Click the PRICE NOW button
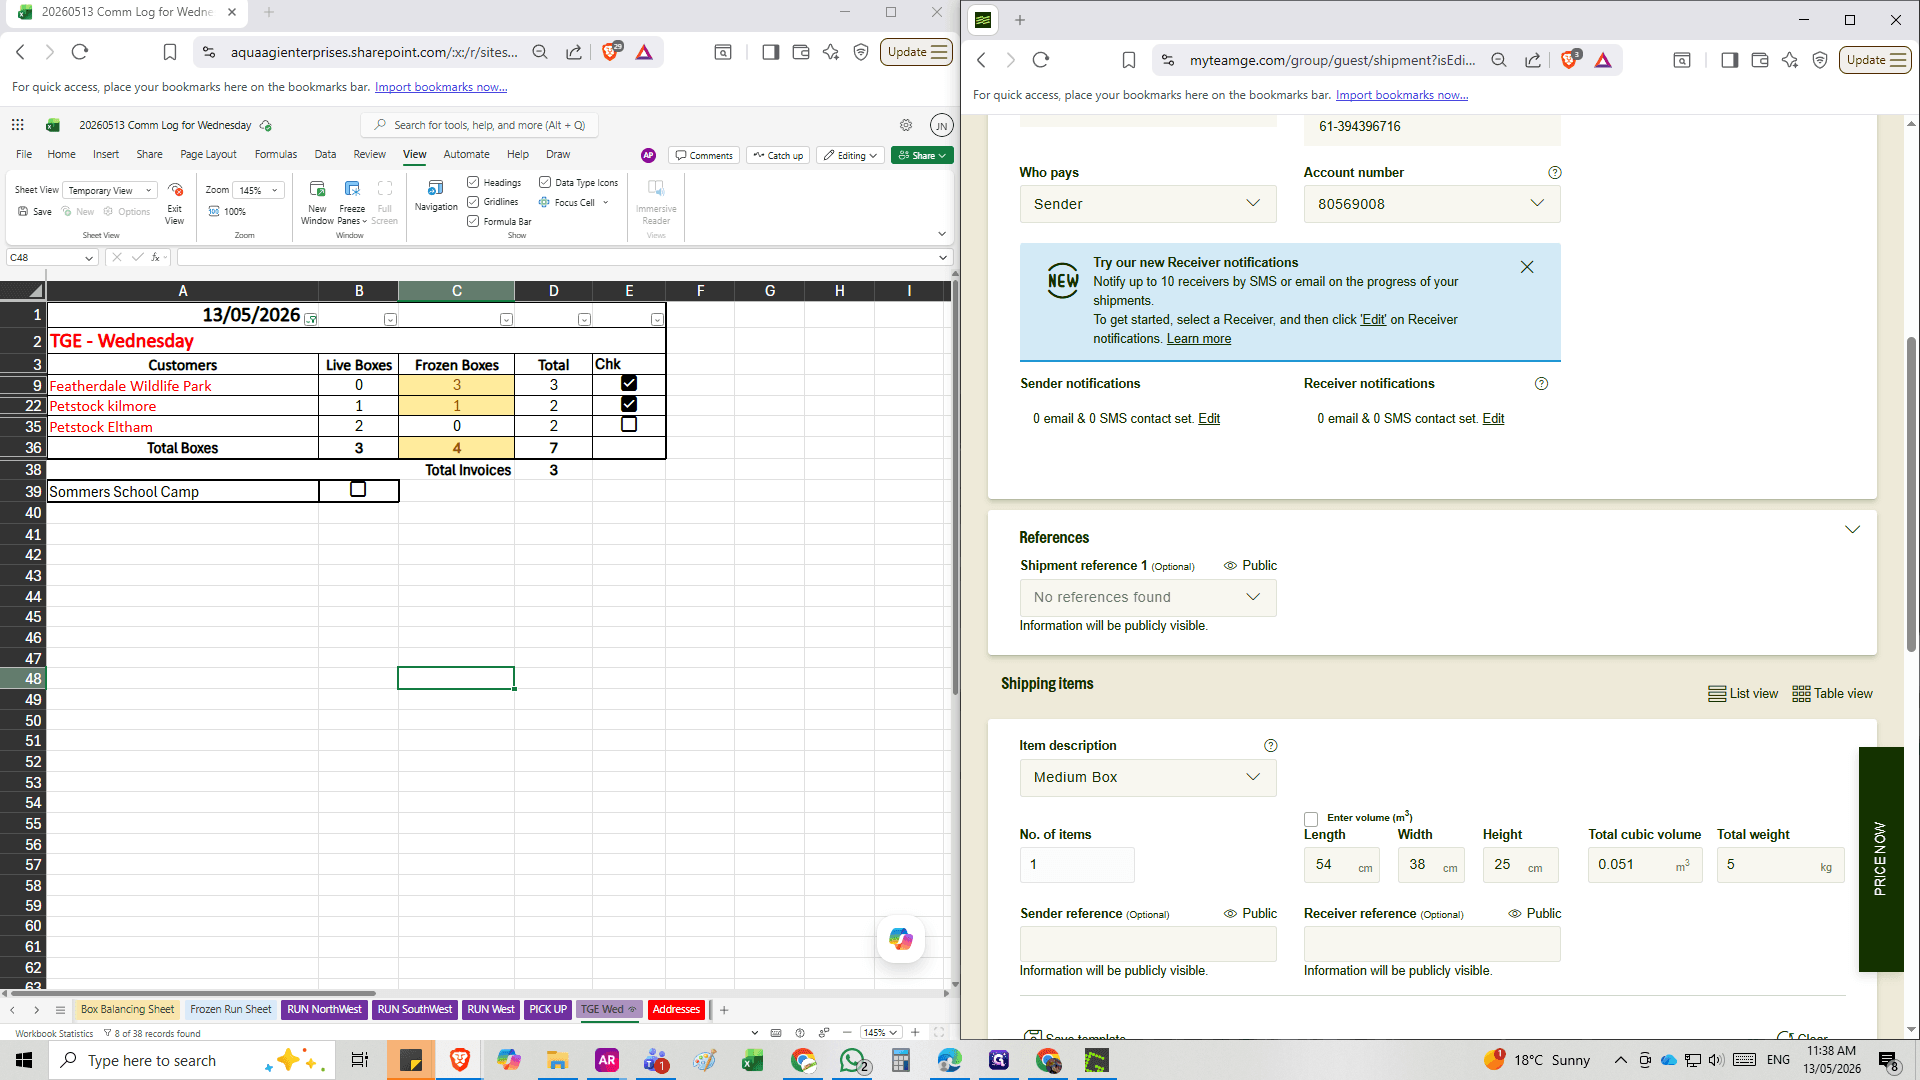The height and width of the screenshot is (1080, 1920). [x=1880, y=860]
